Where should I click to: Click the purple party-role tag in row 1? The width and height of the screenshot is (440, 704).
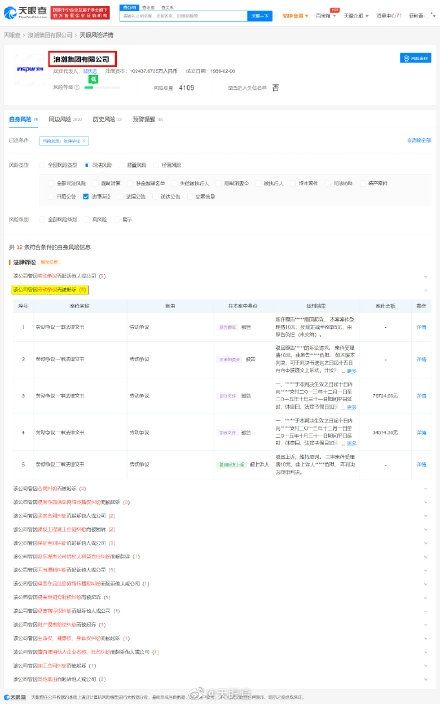tap(227, 327)
